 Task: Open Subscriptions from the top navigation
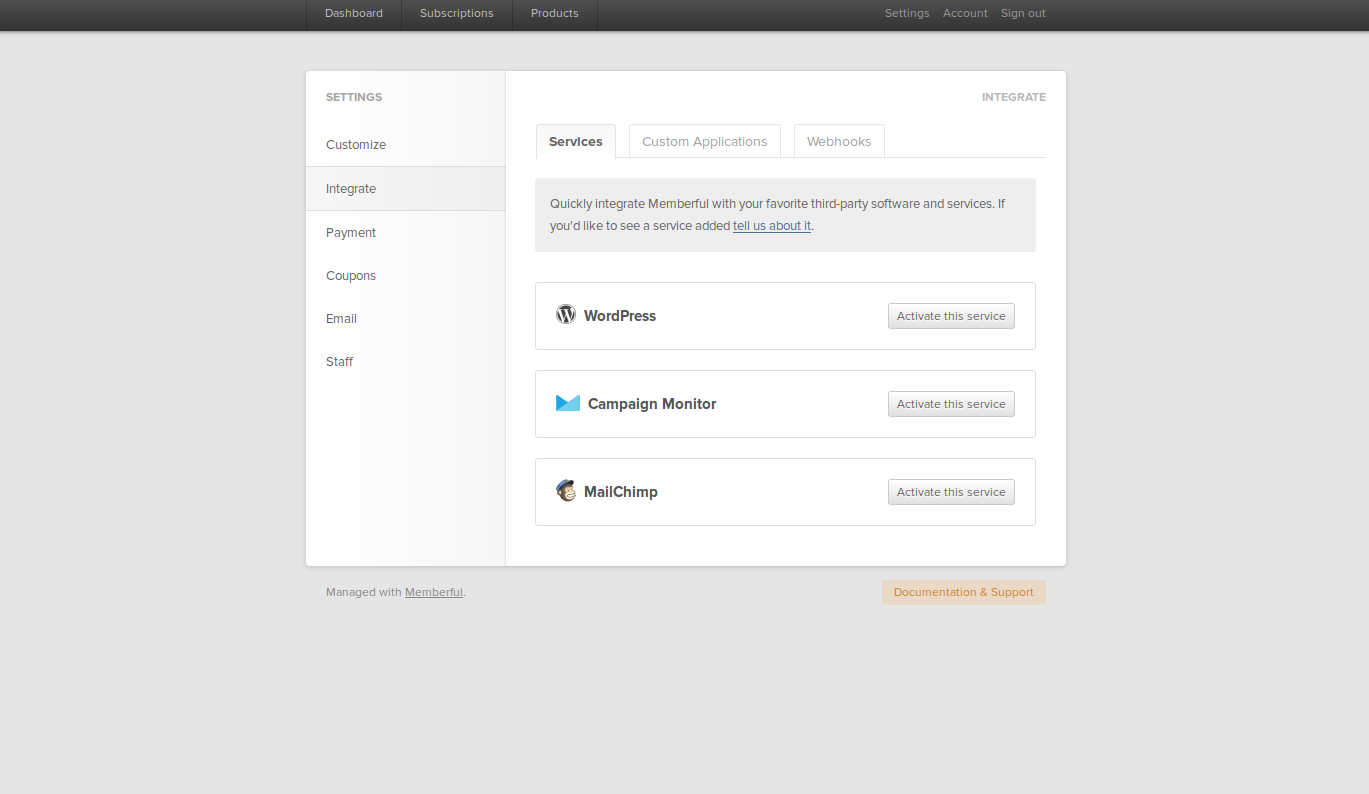coord(457,14)
